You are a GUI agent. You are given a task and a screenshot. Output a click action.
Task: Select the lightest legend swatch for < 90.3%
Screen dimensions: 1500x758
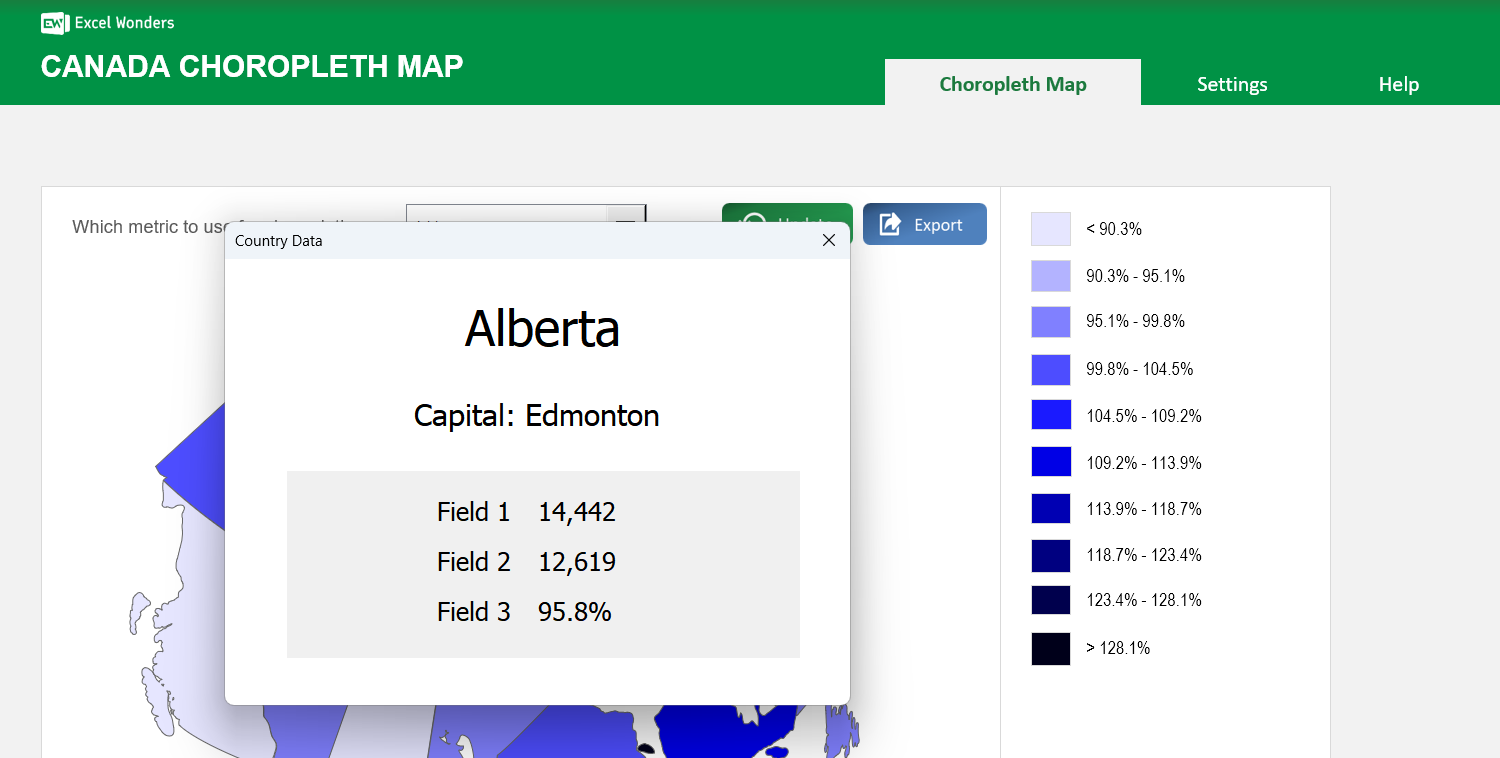pos(1050,228)
